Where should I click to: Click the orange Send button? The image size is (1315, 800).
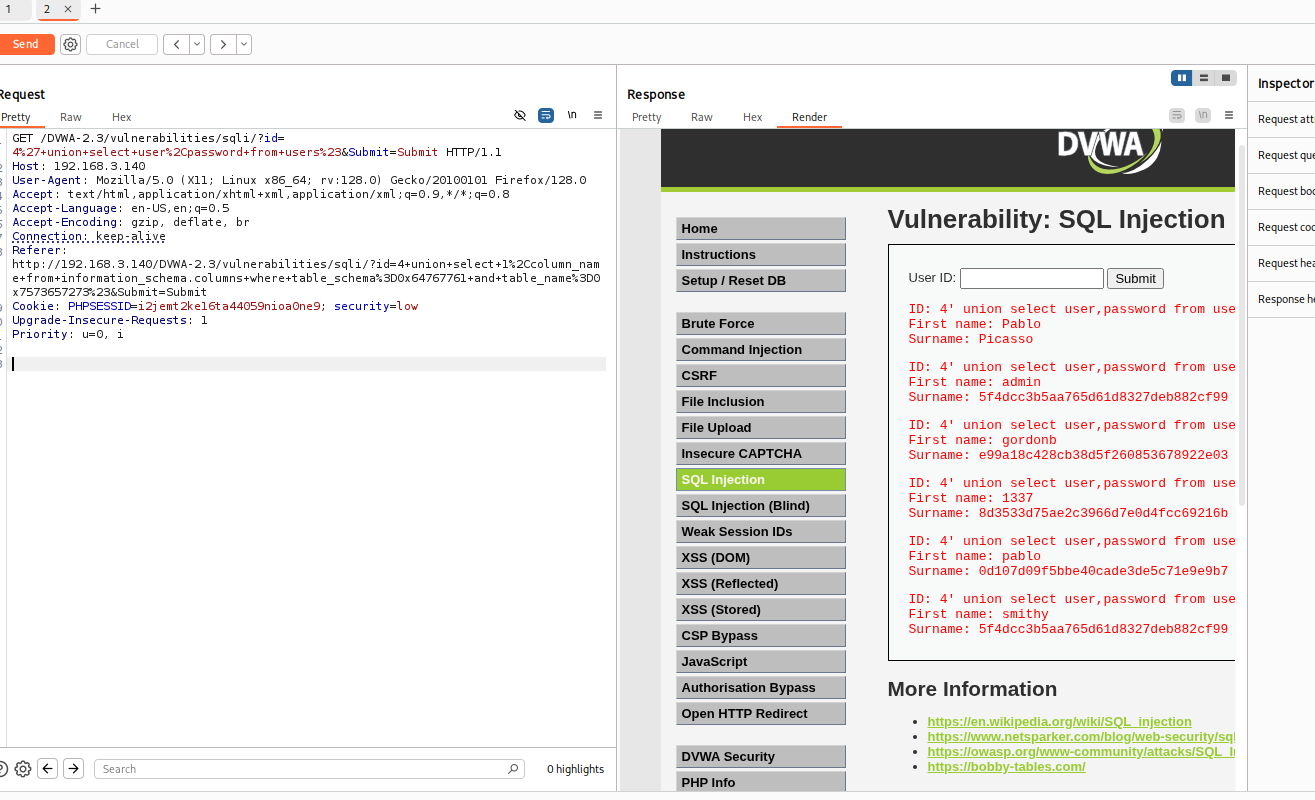coord(26,44)
